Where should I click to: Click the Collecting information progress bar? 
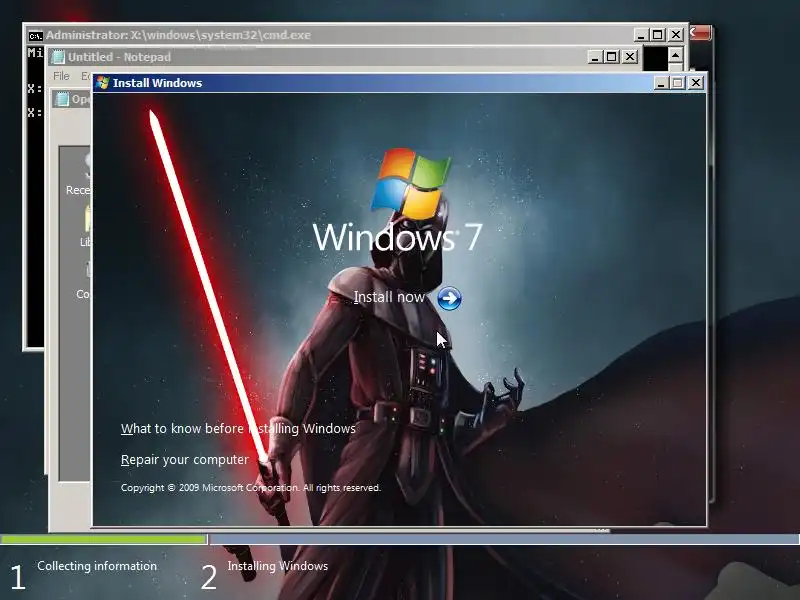(104, 539)
